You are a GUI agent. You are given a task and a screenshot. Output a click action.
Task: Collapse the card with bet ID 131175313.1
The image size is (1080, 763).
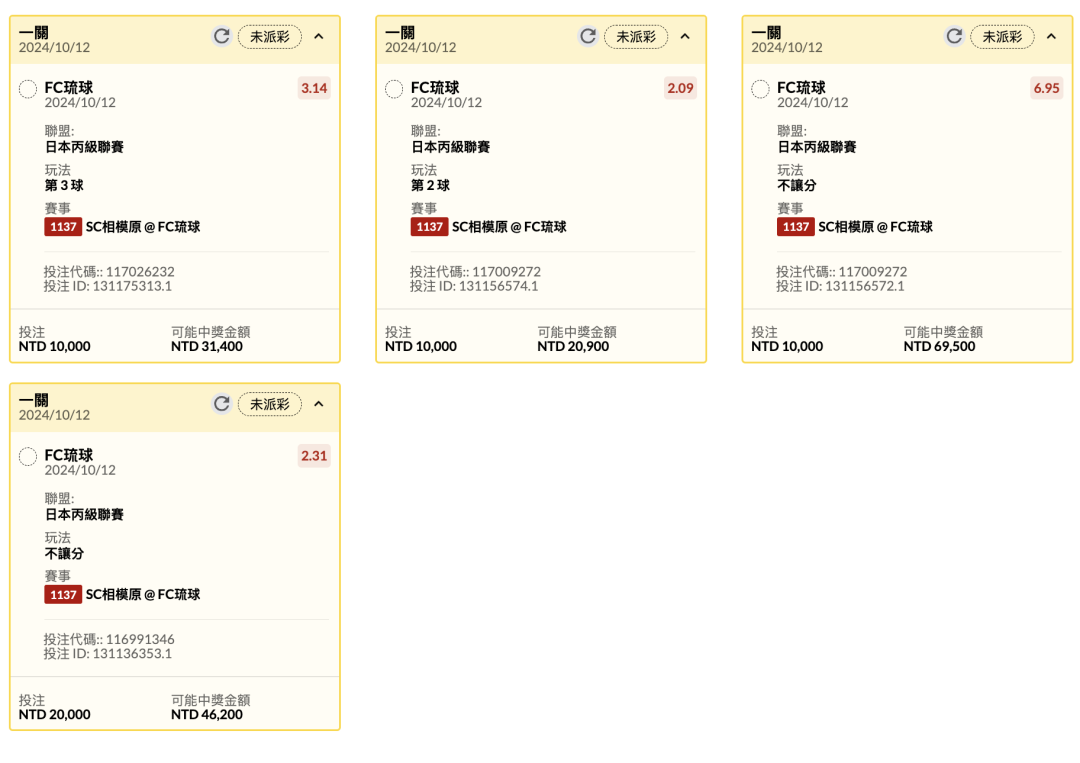pos(319,36)
